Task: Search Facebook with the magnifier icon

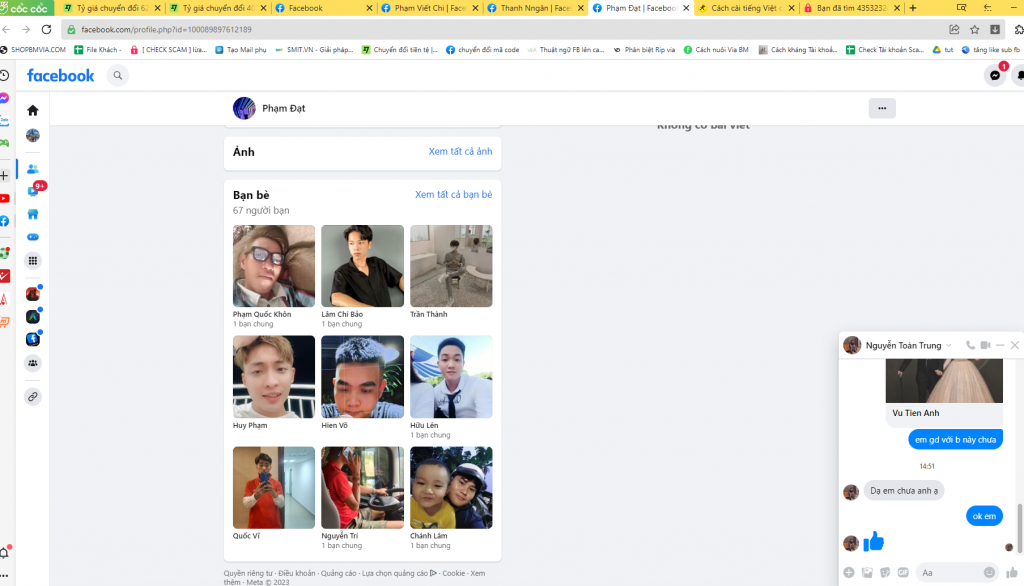Action: tap(118, 76)
